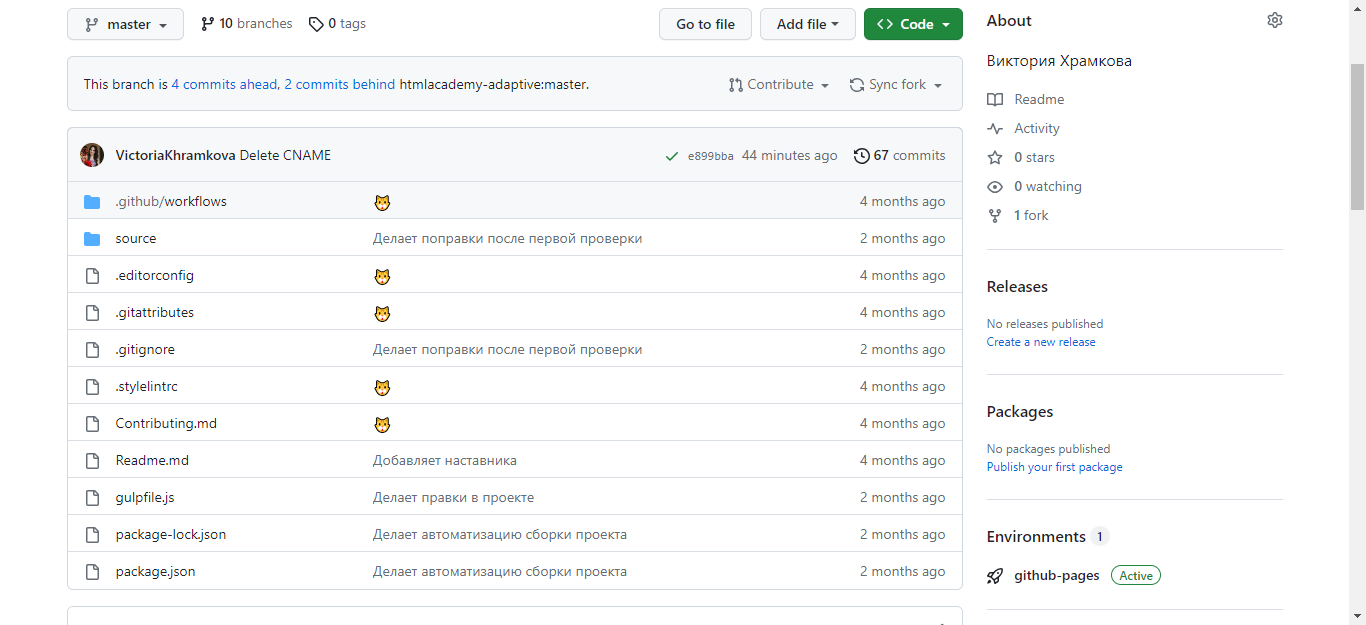
Task: Open the .editorconfig file
Action: click(x=155, y=275)
